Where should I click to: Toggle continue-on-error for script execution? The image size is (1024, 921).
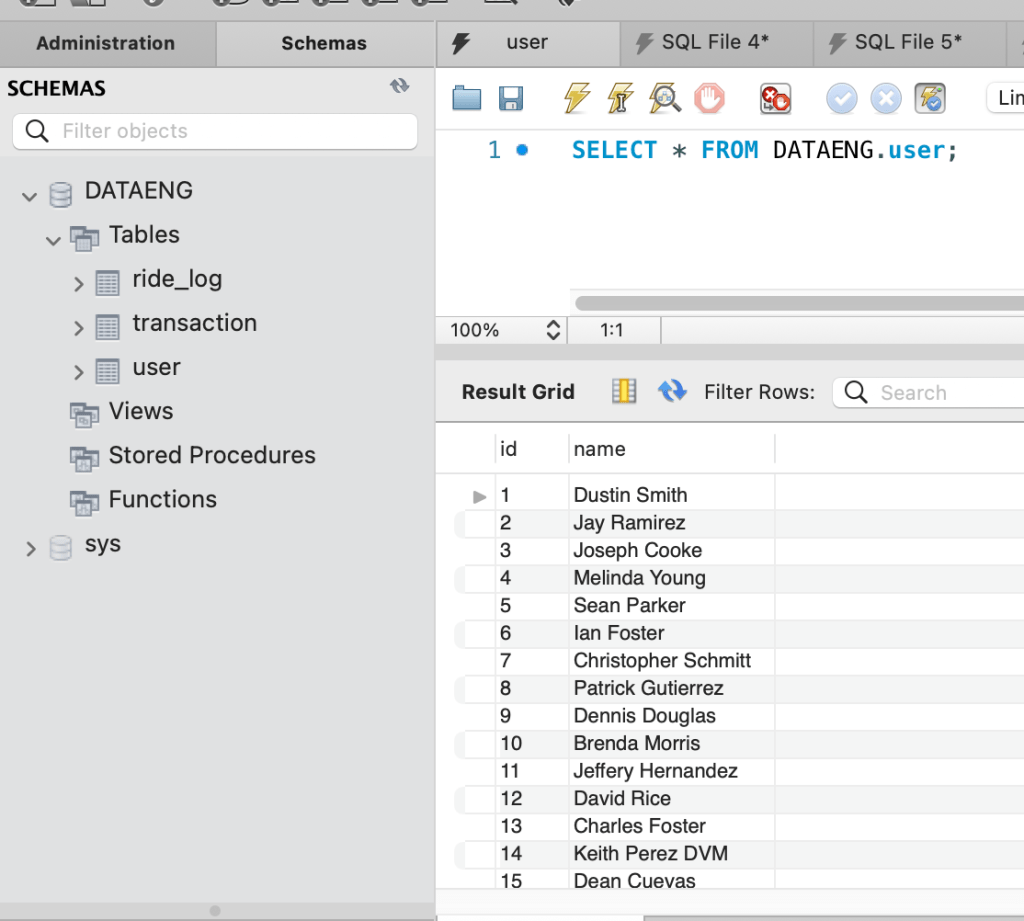(775, 98)
